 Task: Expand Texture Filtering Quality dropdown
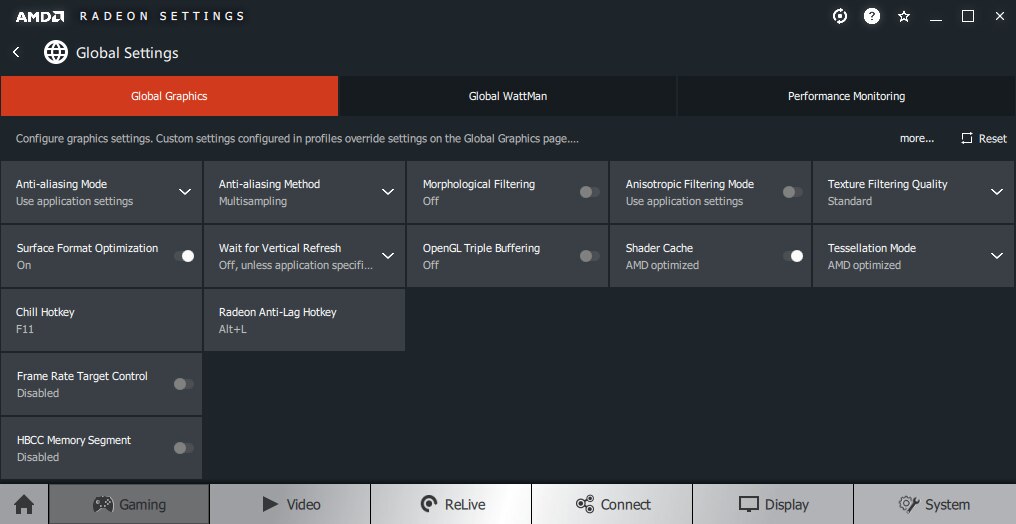coord(997,192)
